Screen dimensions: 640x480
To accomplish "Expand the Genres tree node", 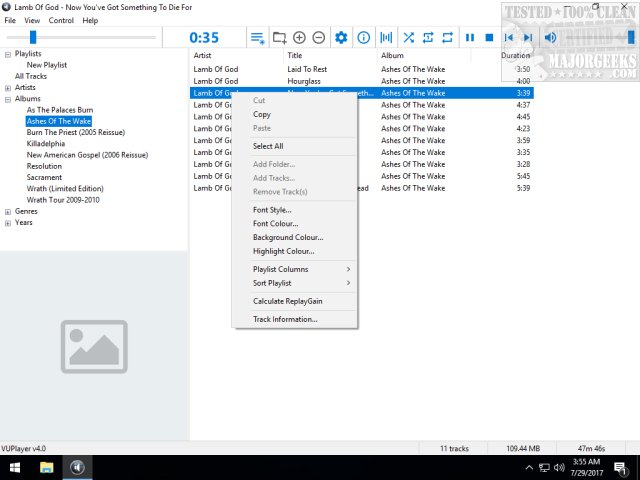I will [x=8, y=211].
